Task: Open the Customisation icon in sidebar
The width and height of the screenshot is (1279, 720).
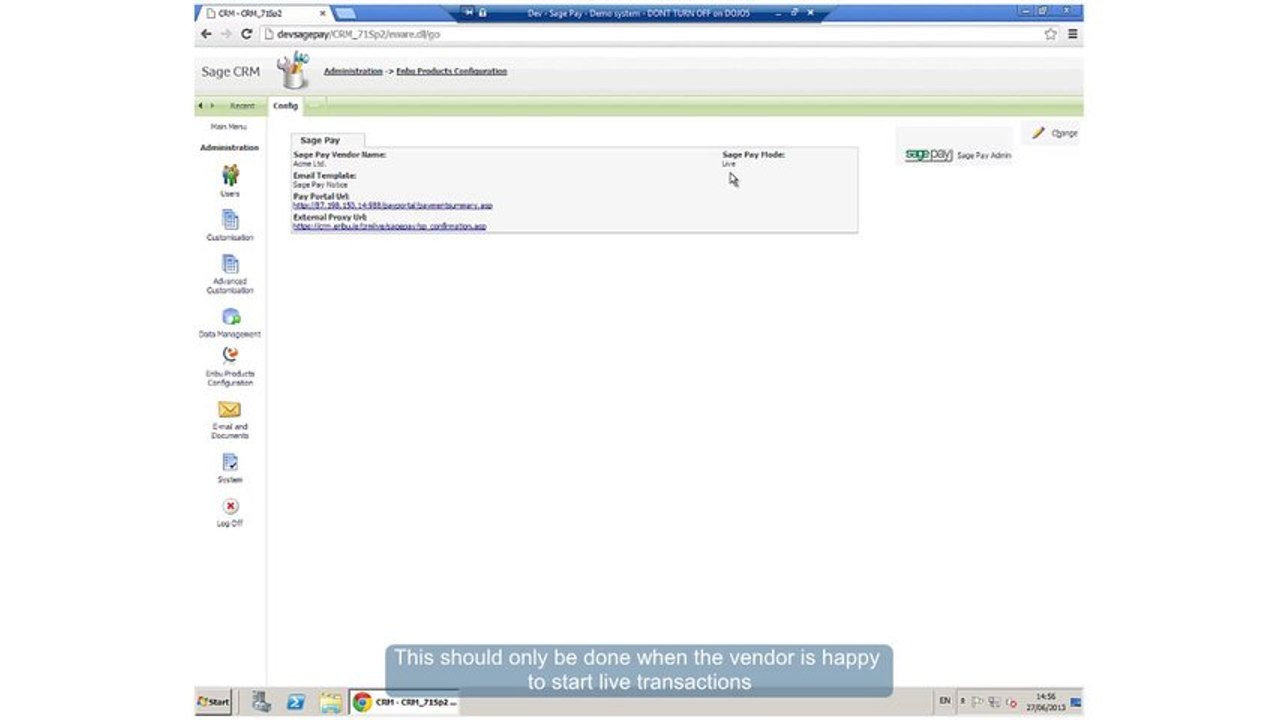Action: tap(230, 220)
